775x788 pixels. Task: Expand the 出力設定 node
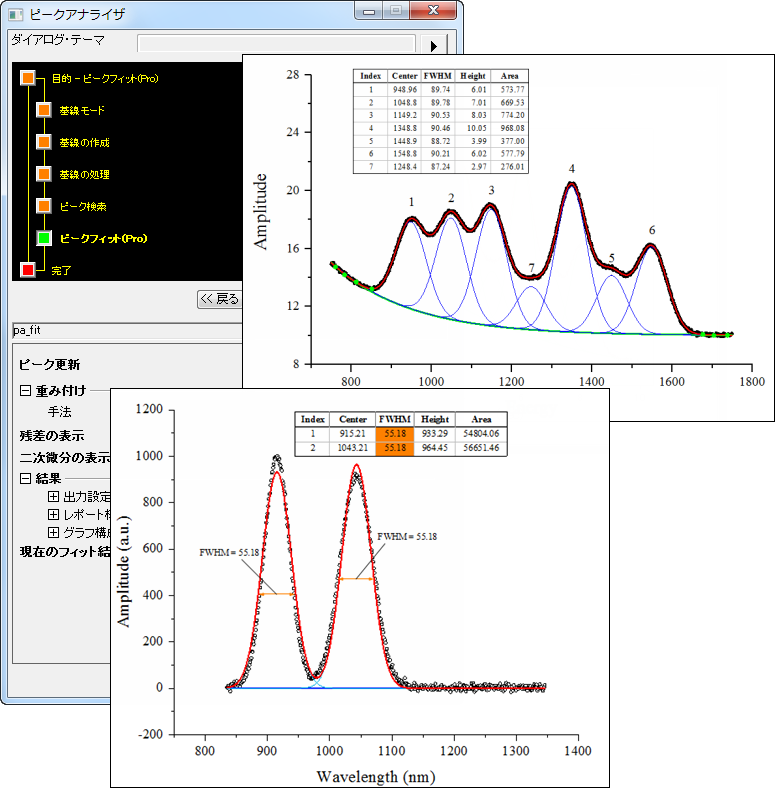click(53, 497)
